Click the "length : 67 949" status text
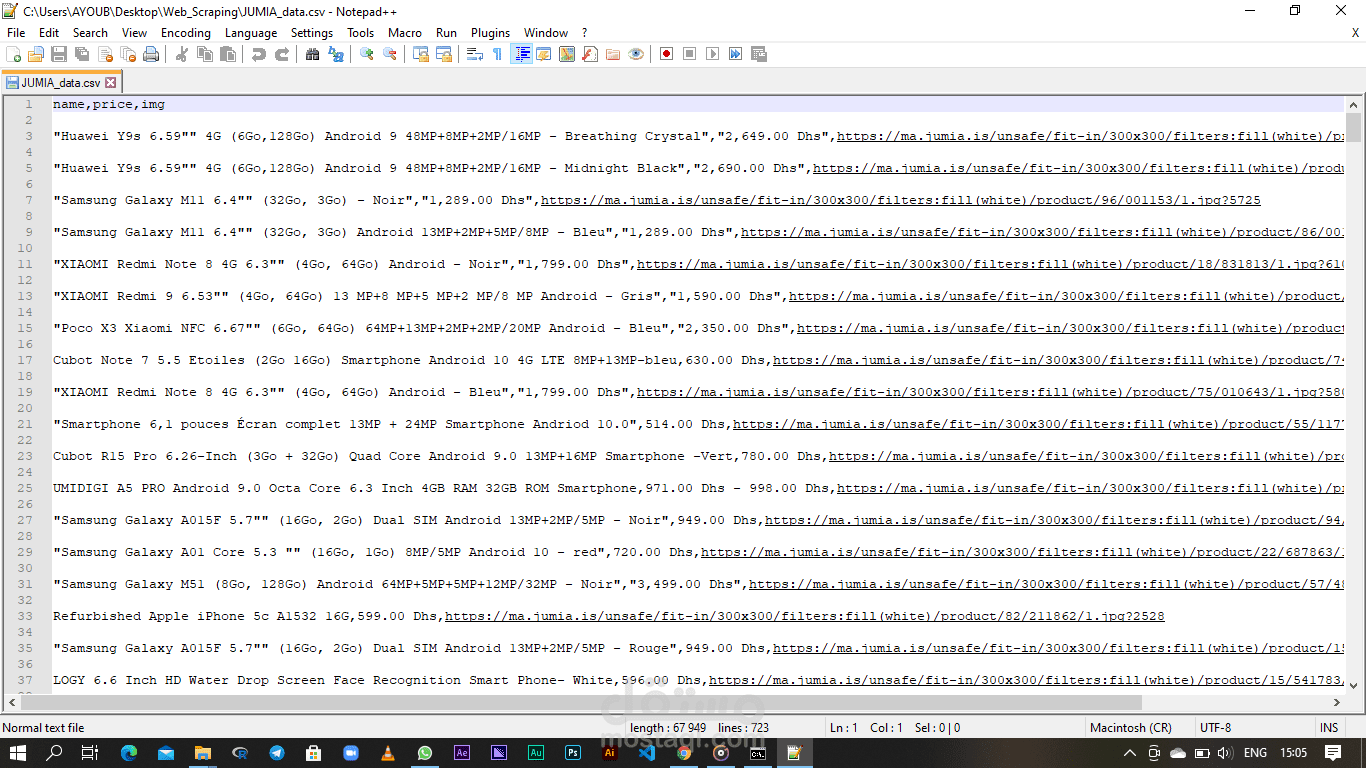This screenshot has width=1366, height=768. (668, 728)
